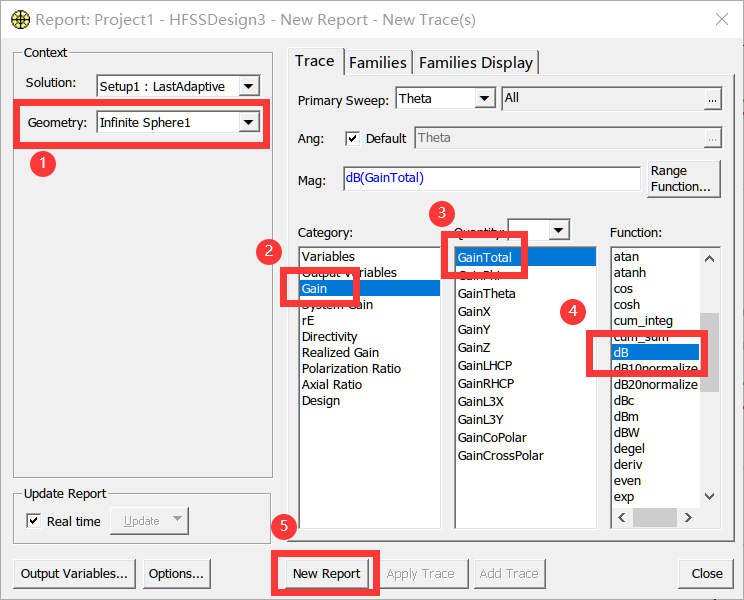The width and height of the screenshot is (744, 600).
Task: Click the Function list scroll-down arrow
Action: coord(709,497)
